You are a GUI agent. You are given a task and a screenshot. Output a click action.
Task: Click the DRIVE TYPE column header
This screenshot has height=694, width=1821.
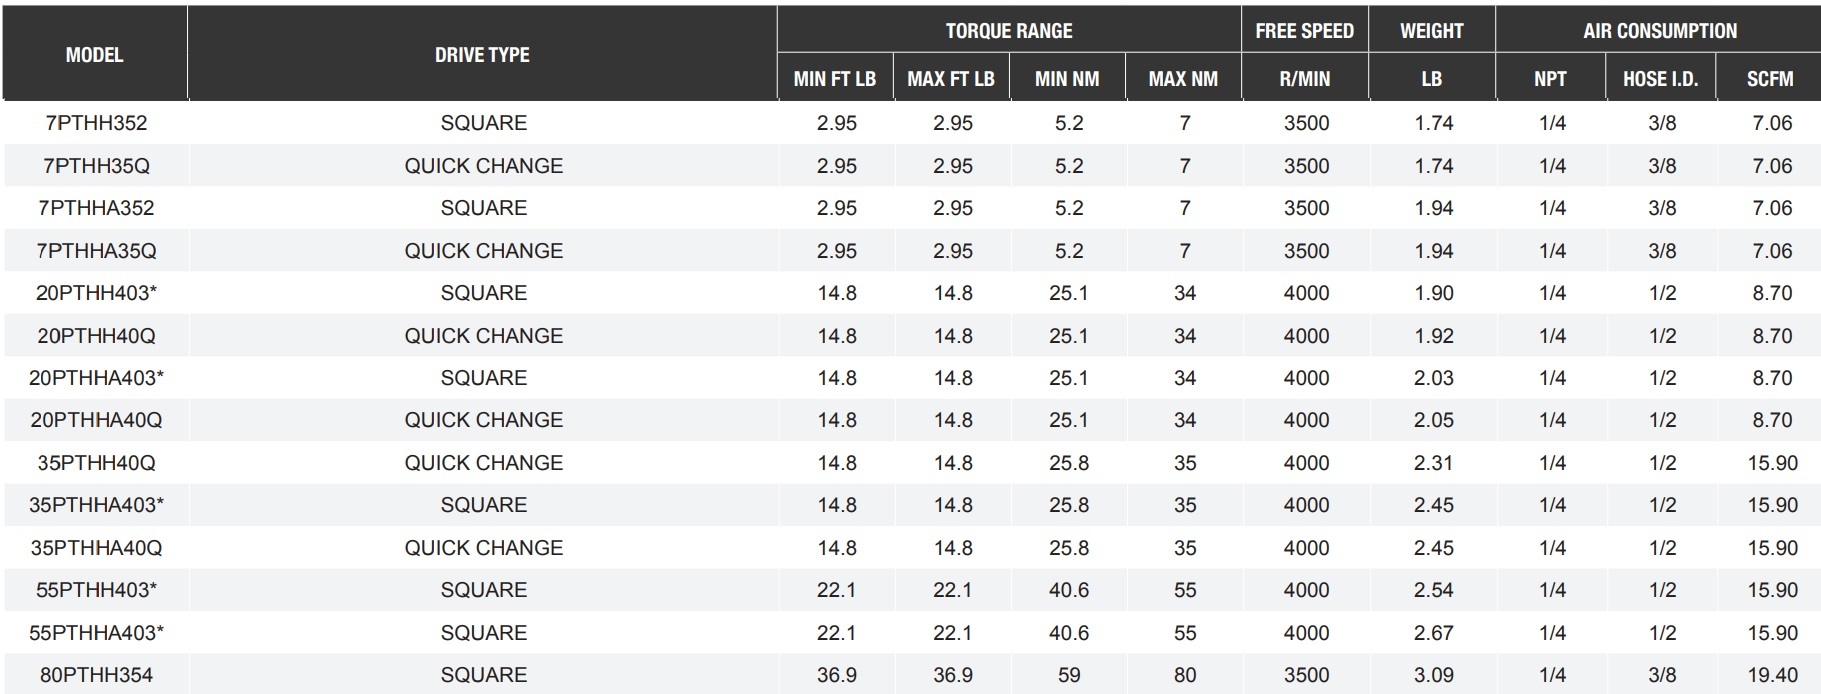point(482,55)
